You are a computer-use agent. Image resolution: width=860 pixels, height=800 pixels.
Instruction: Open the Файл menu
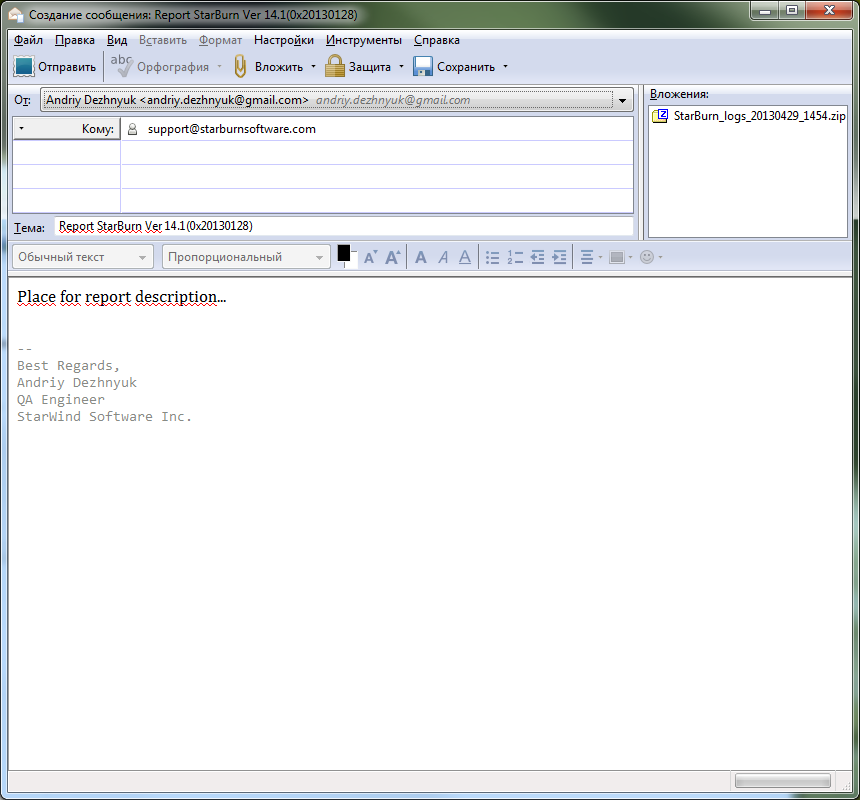click(x=28, y=40)
